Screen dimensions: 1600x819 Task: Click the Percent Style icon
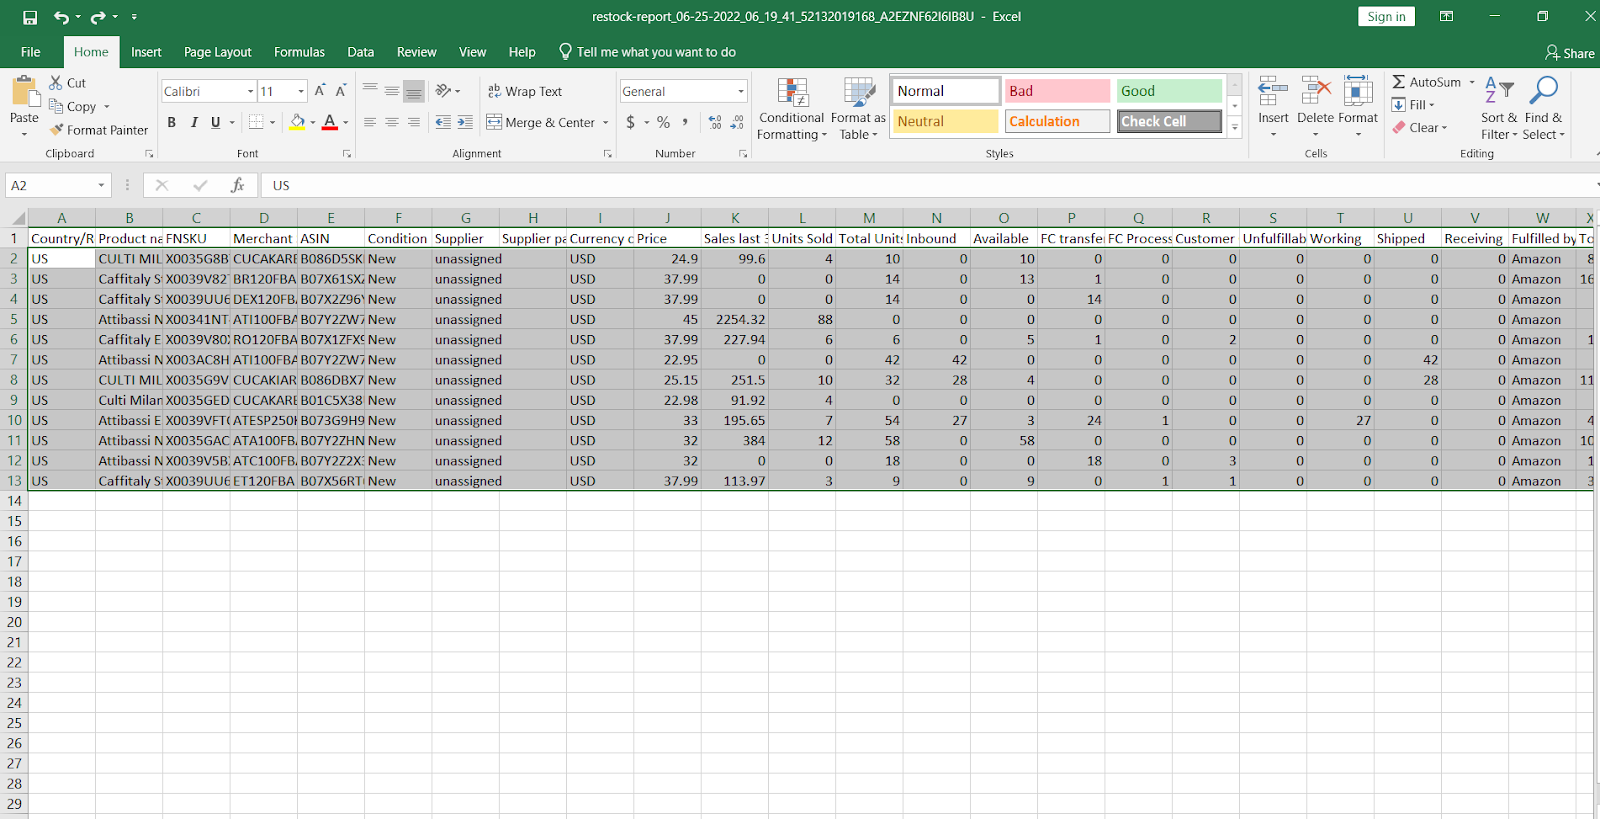click(x=663, y=122)
